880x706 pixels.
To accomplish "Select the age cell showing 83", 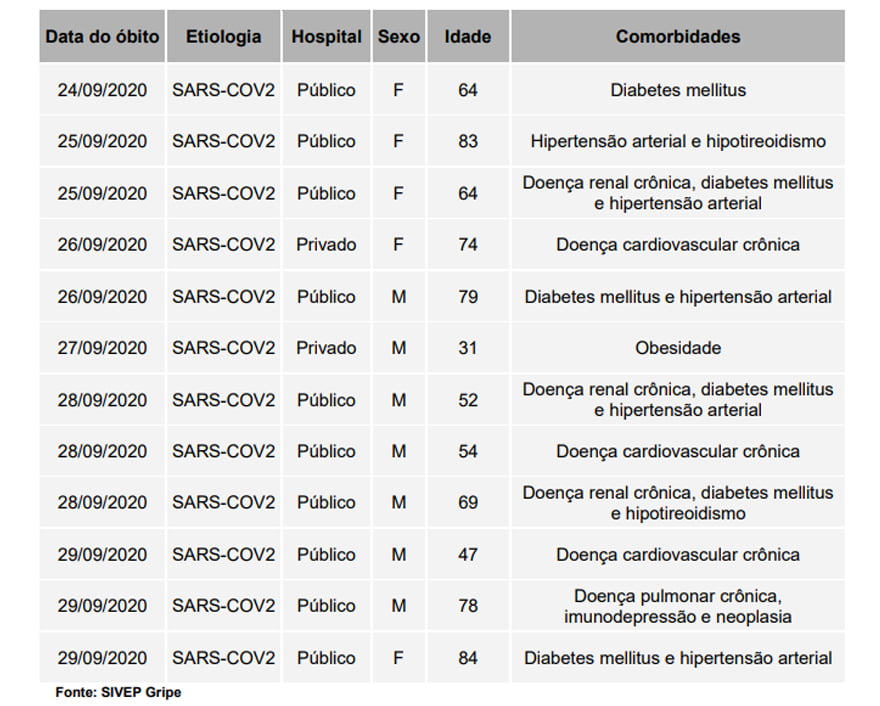I will pos(468,141).
